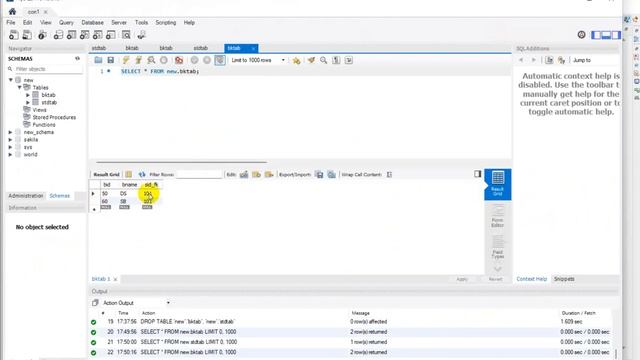This screenshot has height=360, width=640.
Task: Open the Query menu
Action: pyautogui.click(x=66, y=22)
